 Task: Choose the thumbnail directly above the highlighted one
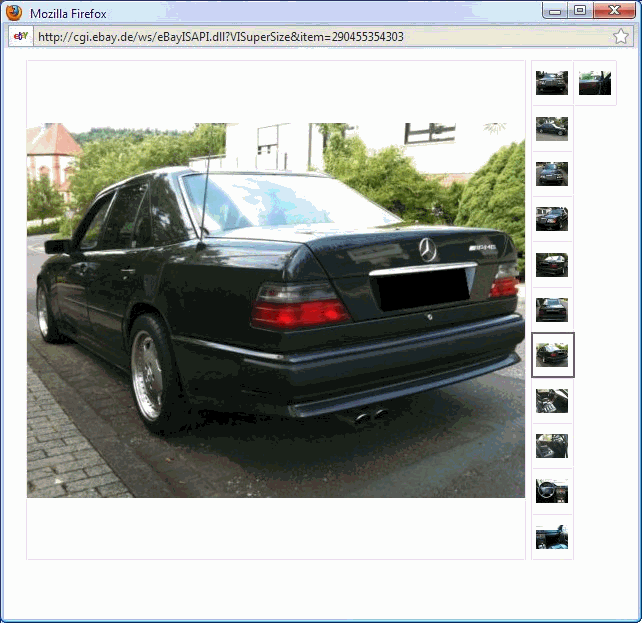coord(551,310)
